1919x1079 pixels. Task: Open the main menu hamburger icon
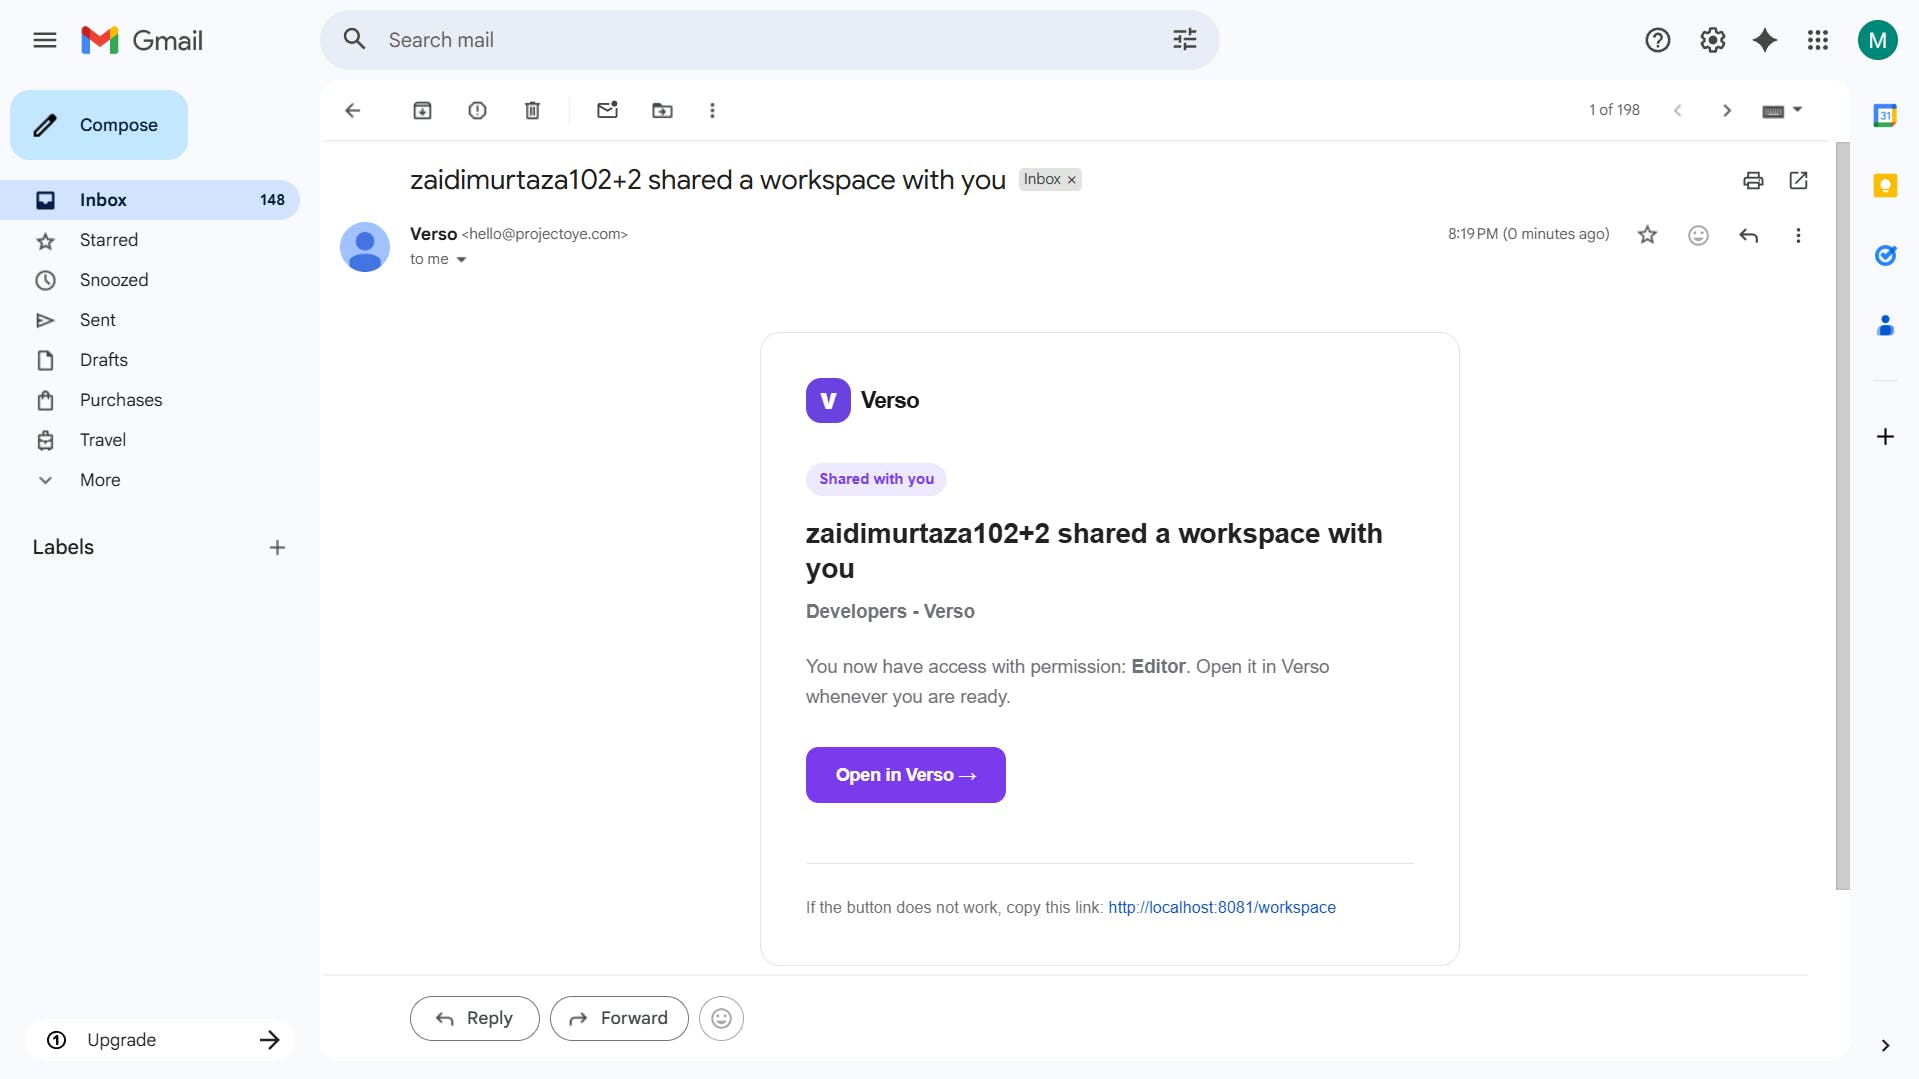pyautogui.click(x=45, y=40)
